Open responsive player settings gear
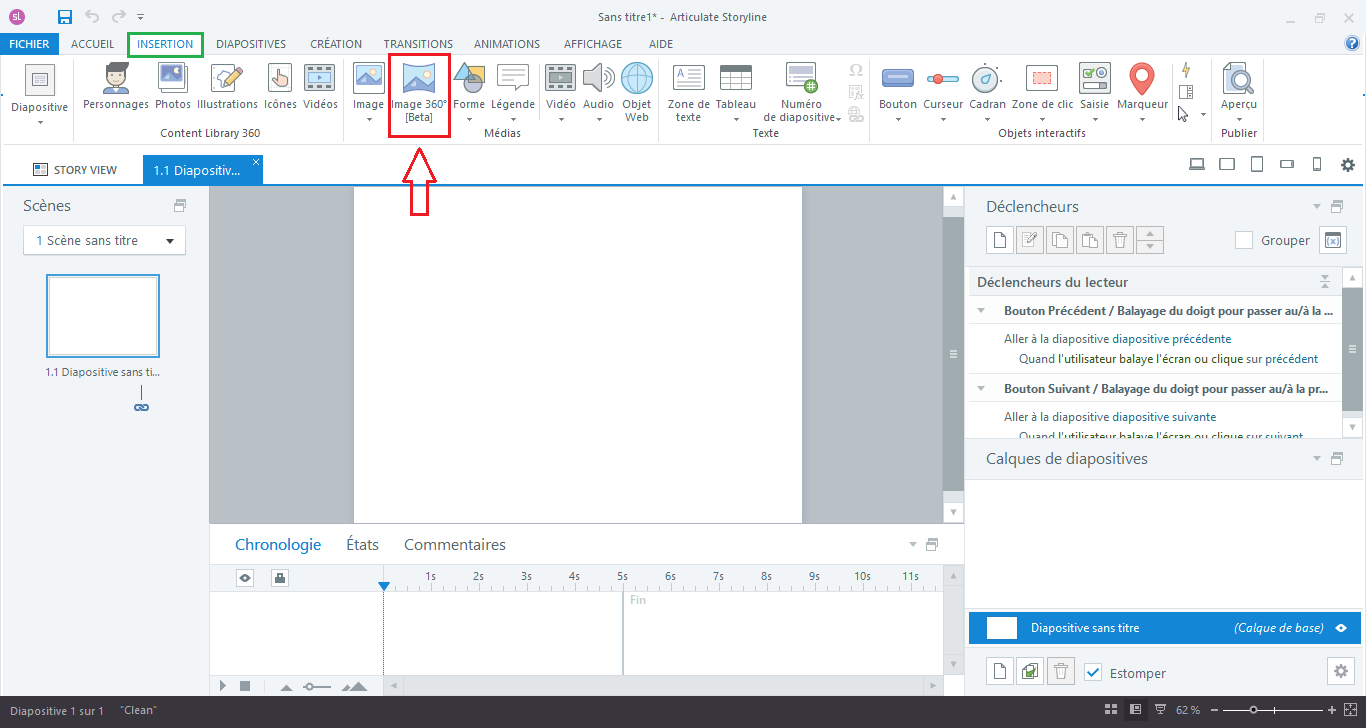Viewport: 1366px width, 728px height. coord(1348,165)
